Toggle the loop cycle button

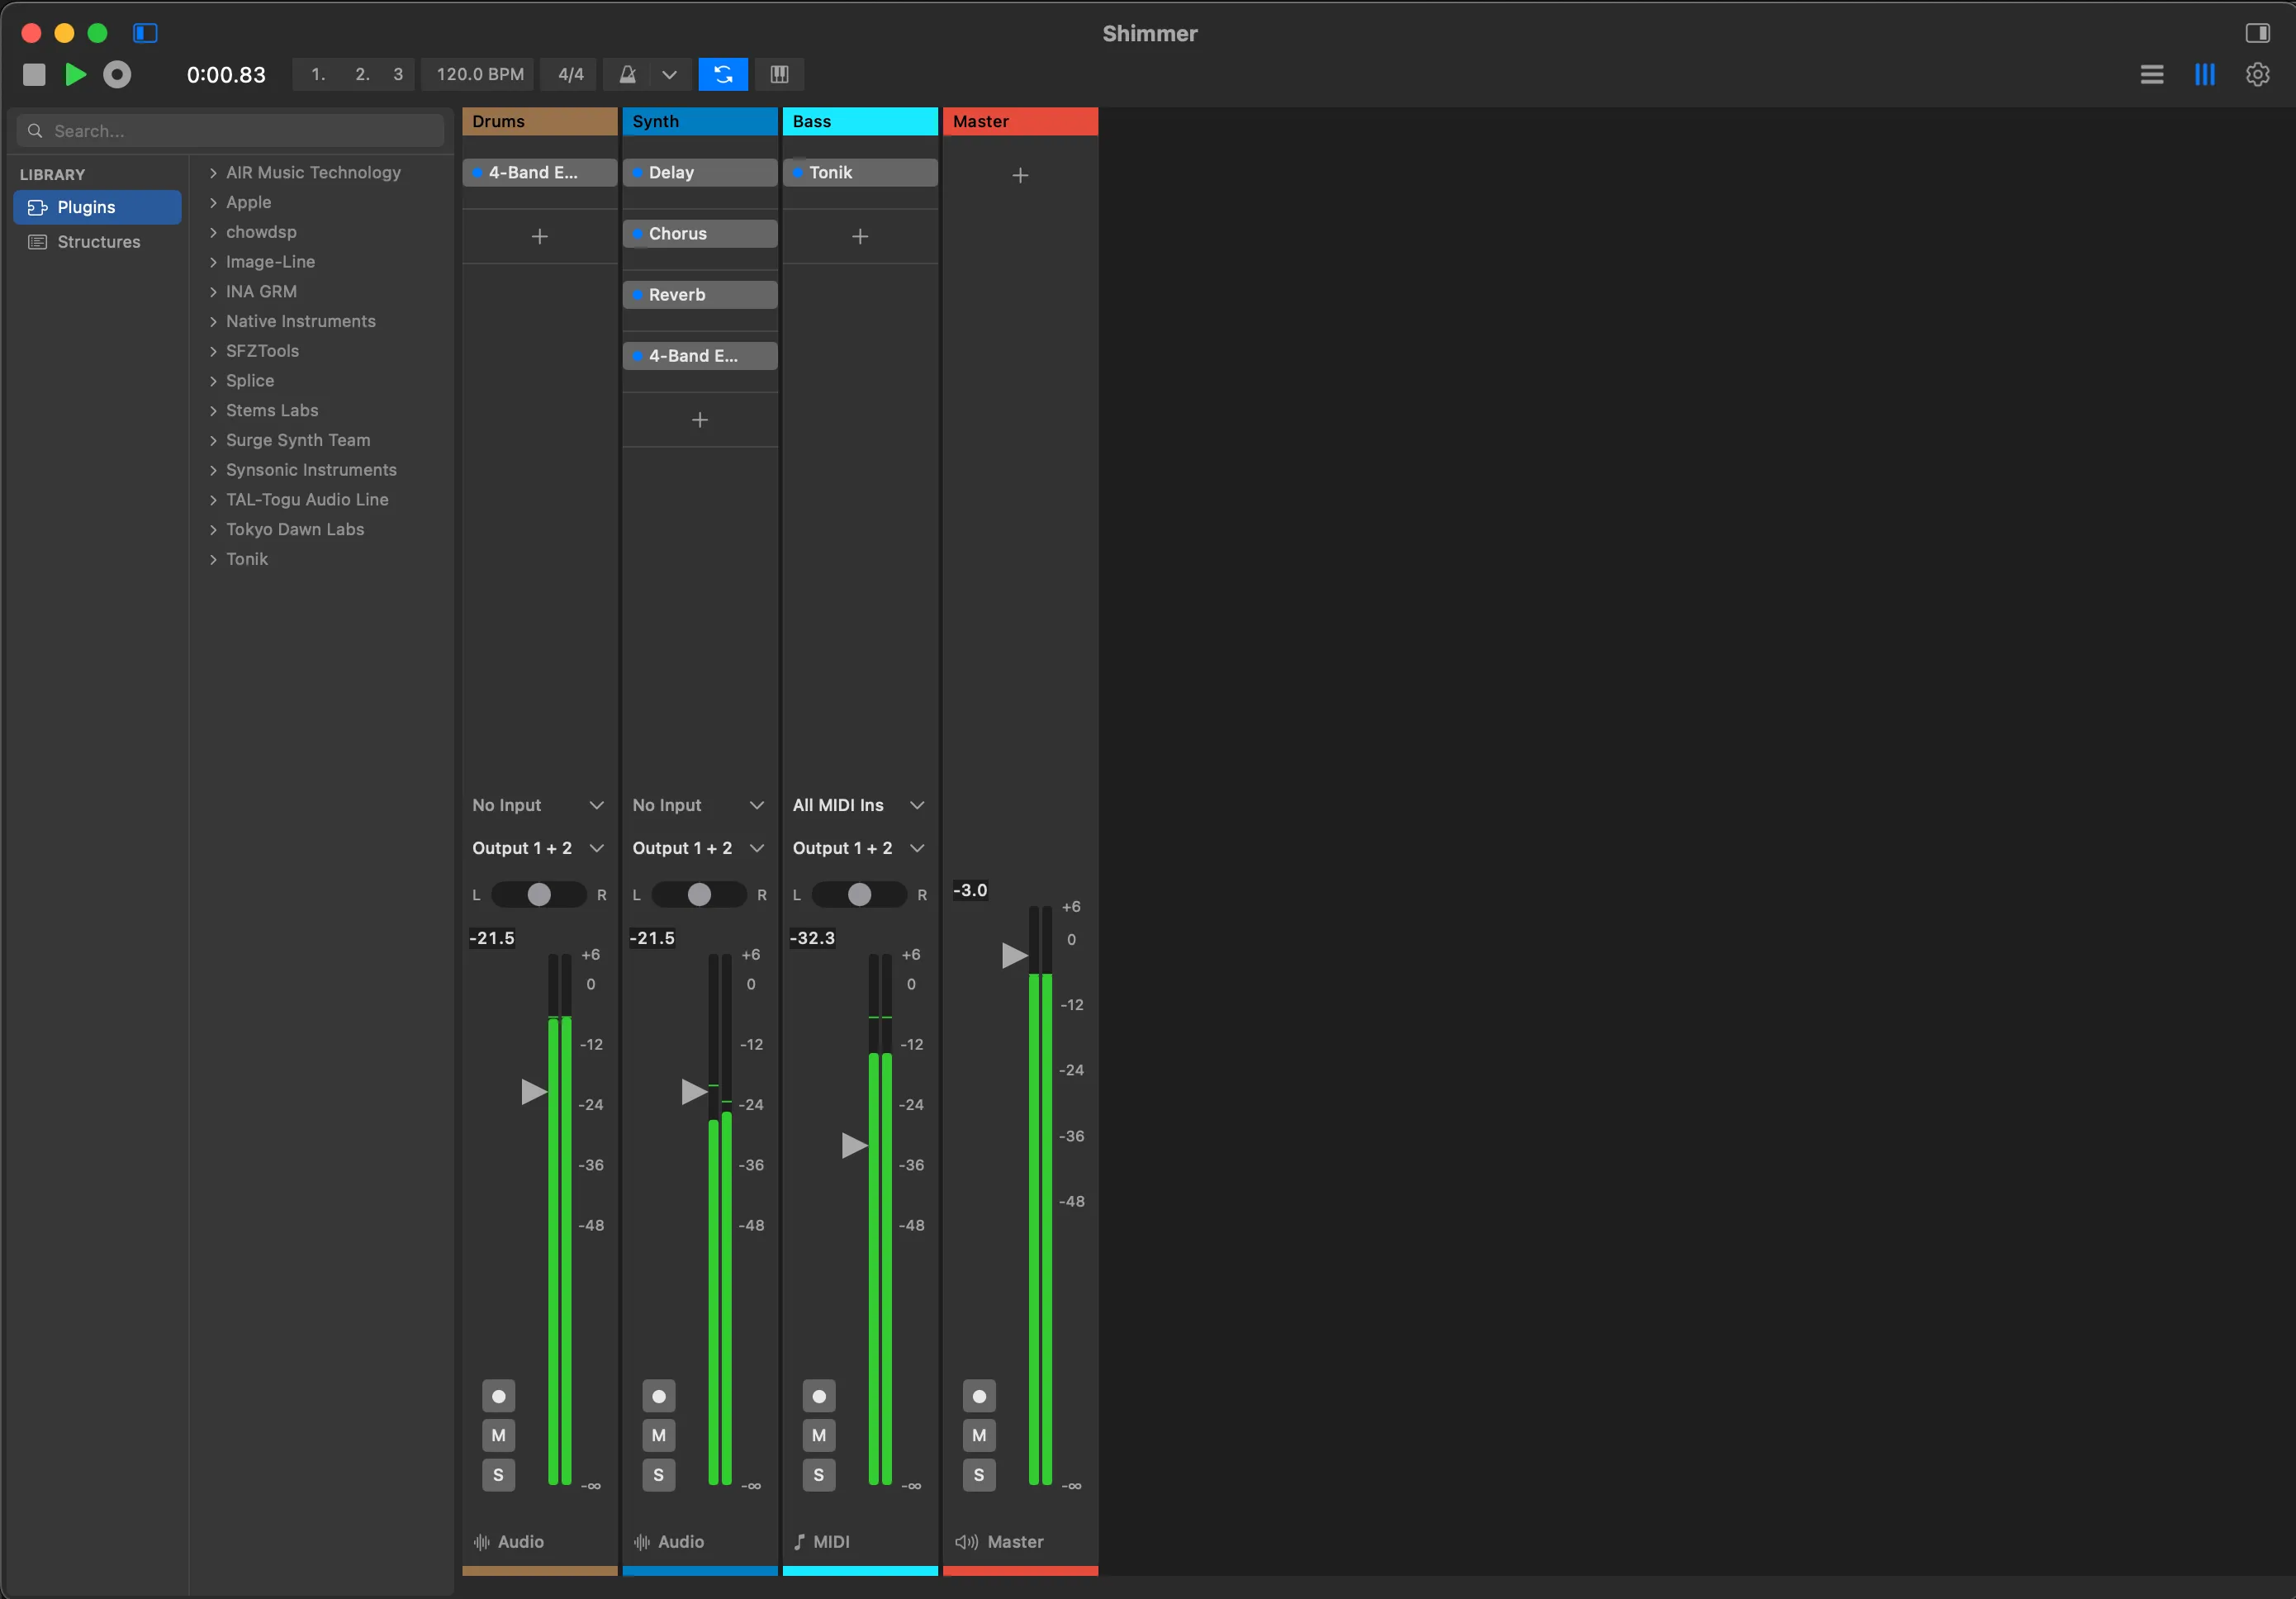[x=723, y=75]
